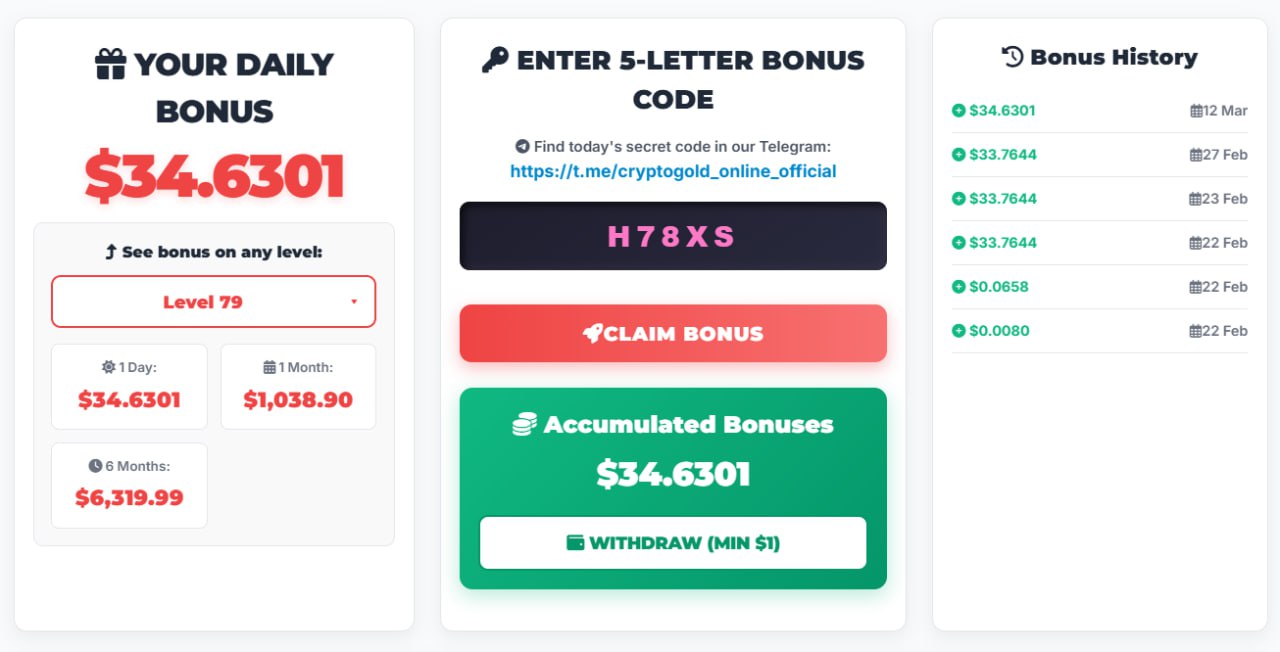Click the rocket icon on Claim Bonus
1280x652 pixels.
[x=592, y=334]
